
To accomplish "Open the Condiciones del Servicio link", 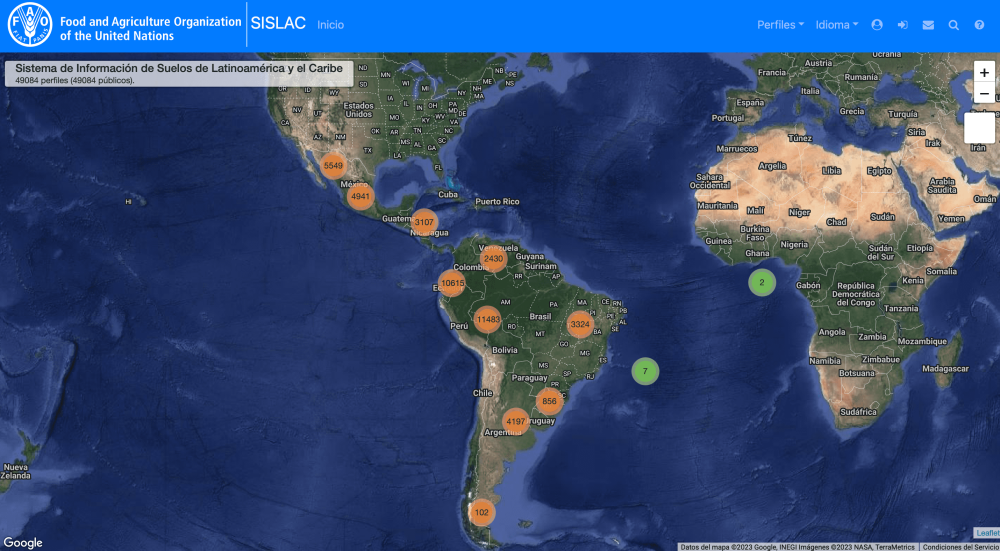I will point(959,547).
